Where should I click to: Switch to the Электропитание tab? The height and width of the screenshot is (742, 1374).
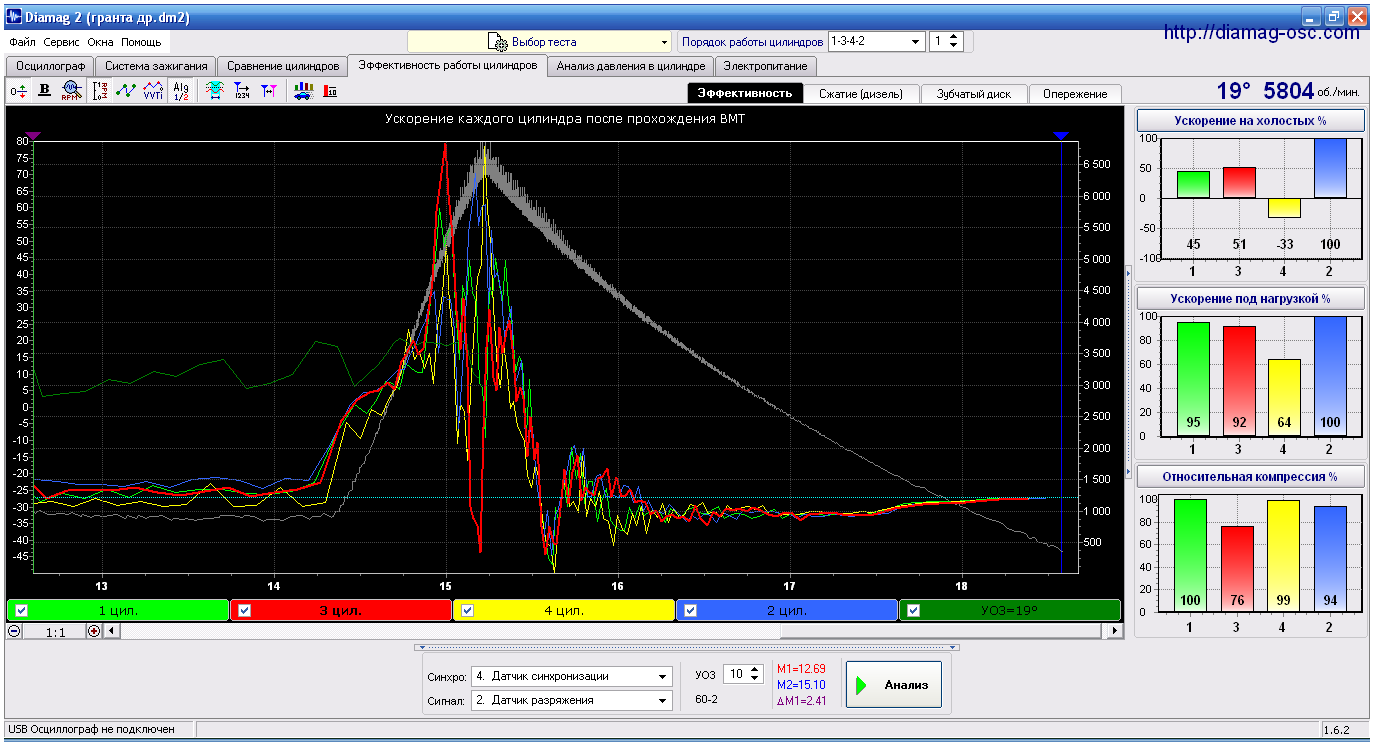point(766,66)
